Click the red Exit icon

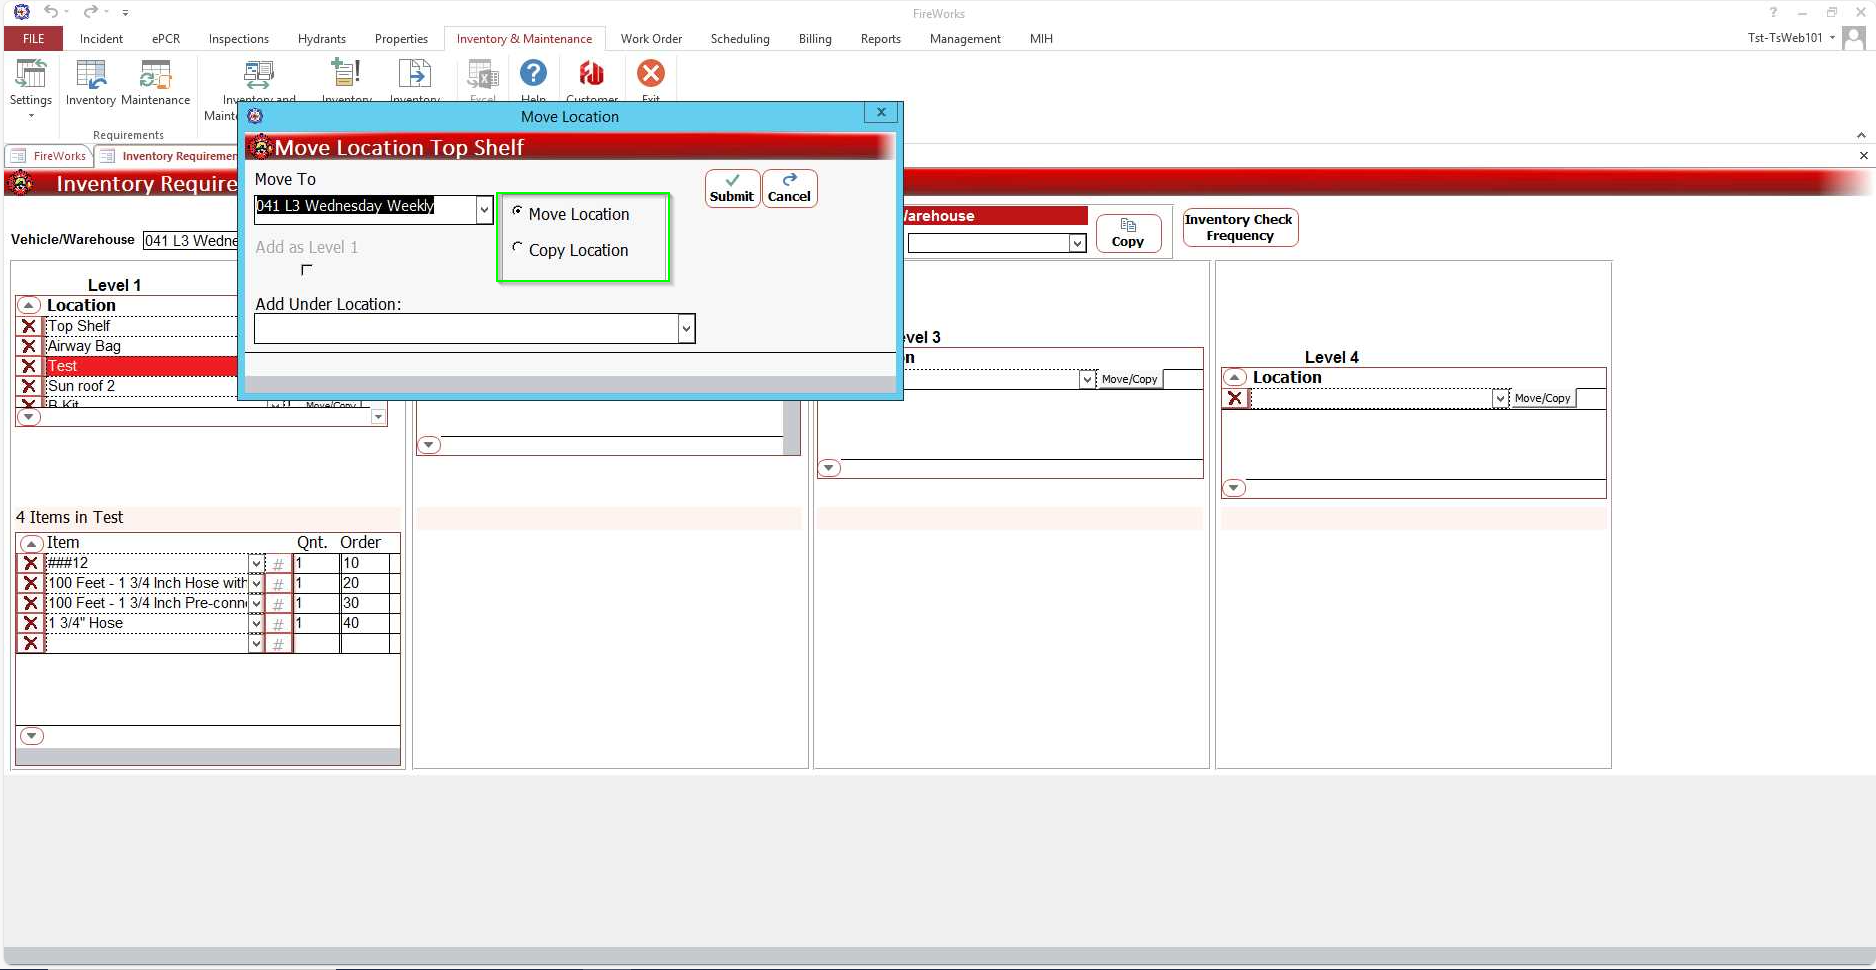pyautogui.click(x=650, y=75)
